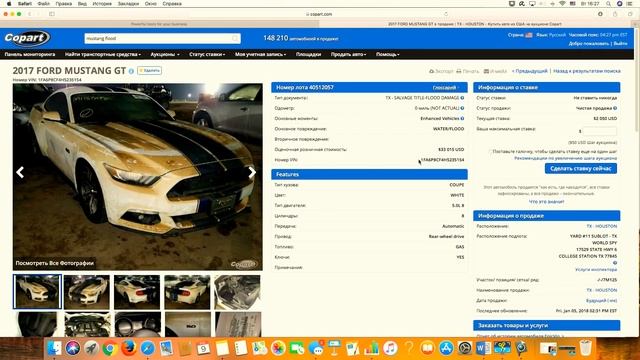Open Photos app from the dock

click(278, 348)
